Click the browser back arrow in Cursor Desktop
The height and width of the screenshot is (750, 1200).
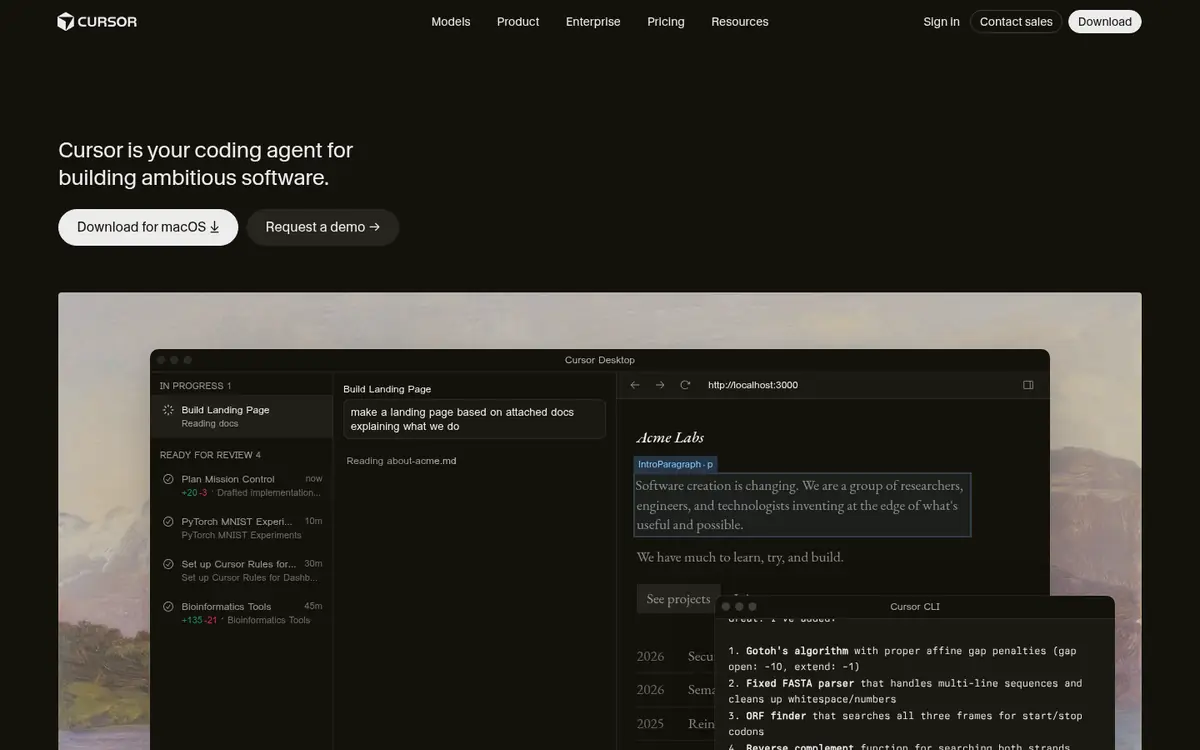coord(635,385)
